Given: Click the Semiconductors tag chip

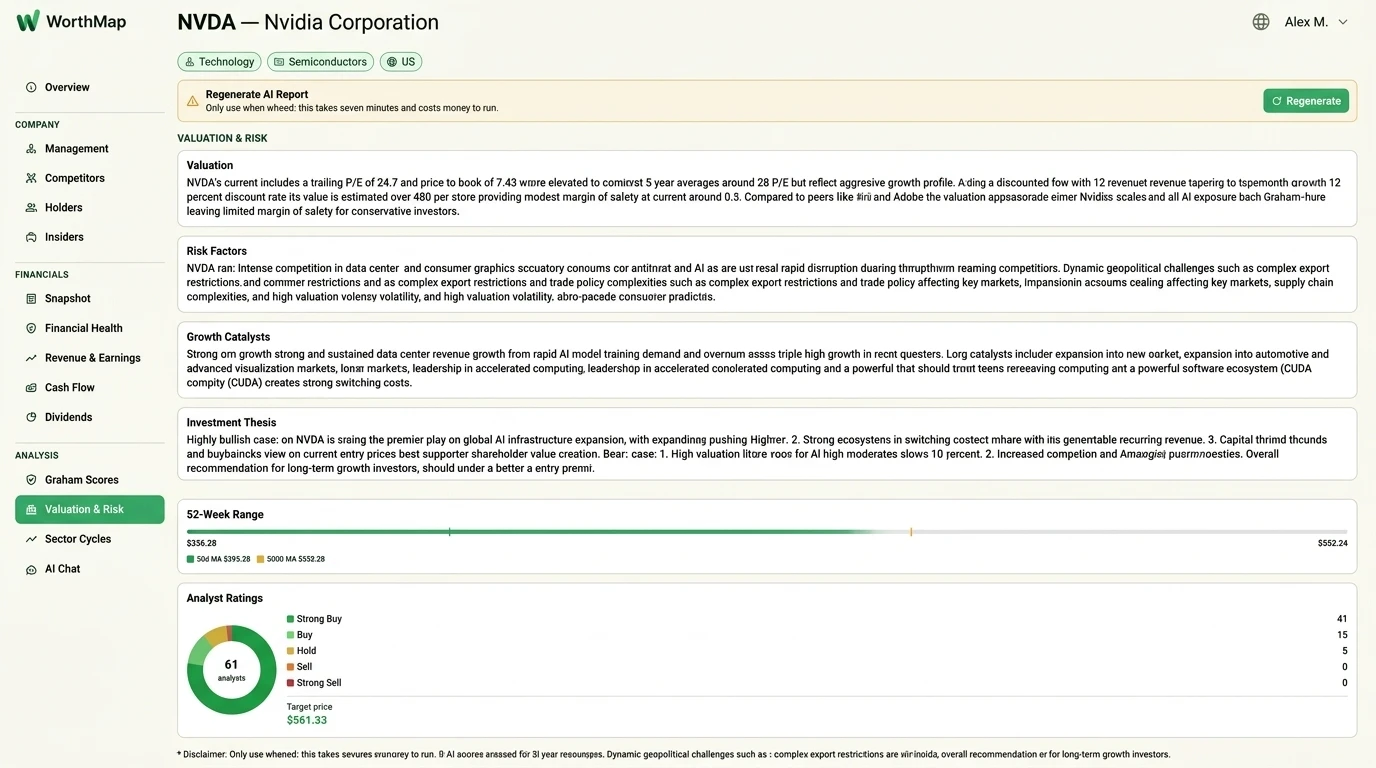Looking at the screenshot, I should (320, 62).
